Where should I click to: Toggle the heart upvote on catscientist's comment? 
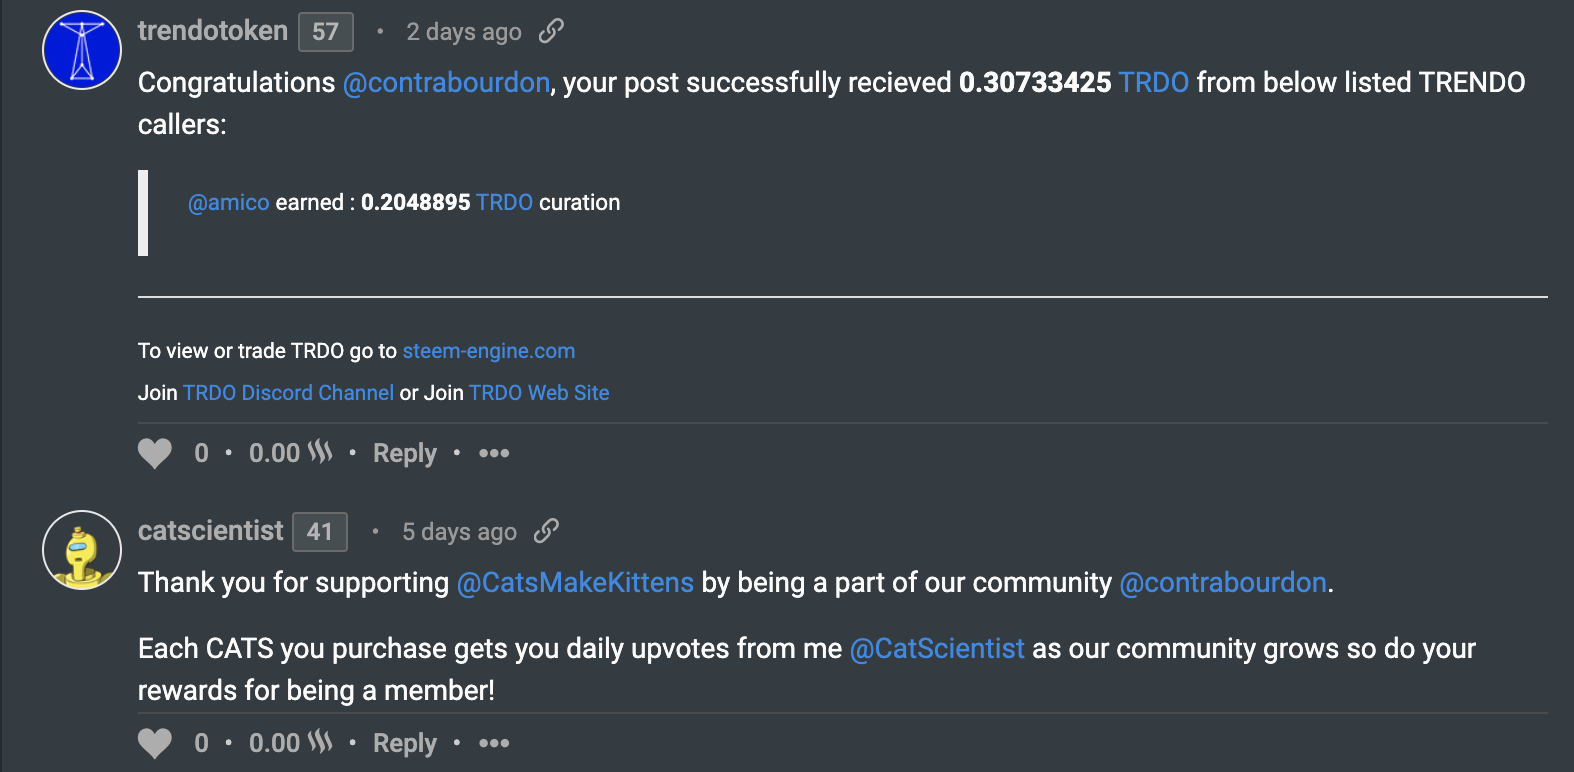155,742
